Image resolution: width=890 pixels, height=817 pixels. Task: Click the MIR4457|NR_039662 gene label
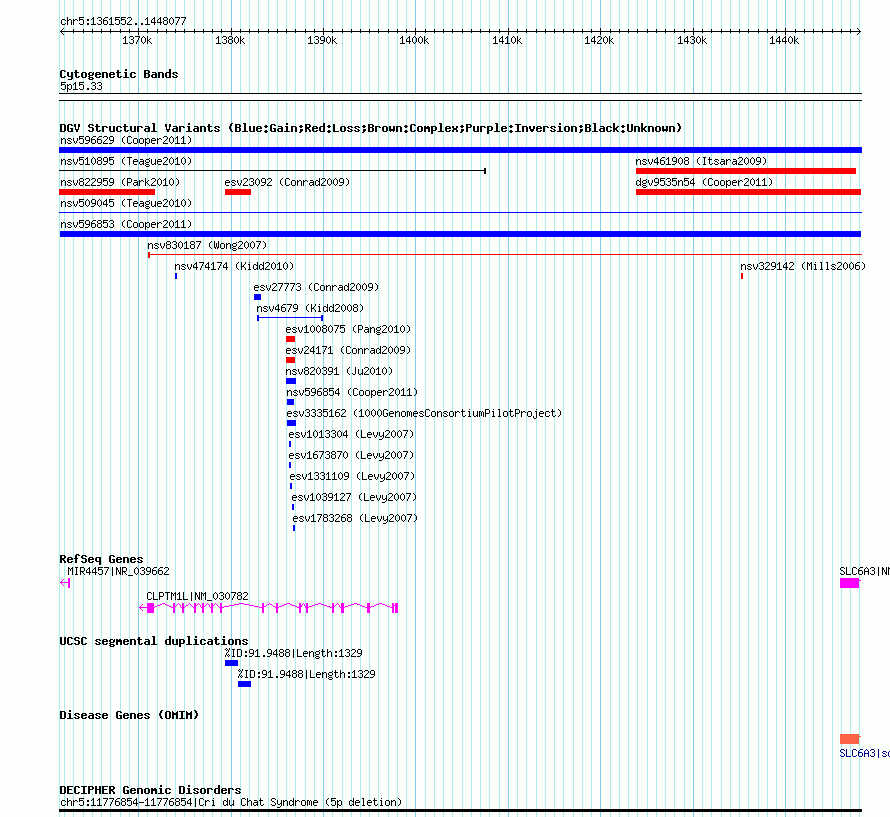(118, 571)
